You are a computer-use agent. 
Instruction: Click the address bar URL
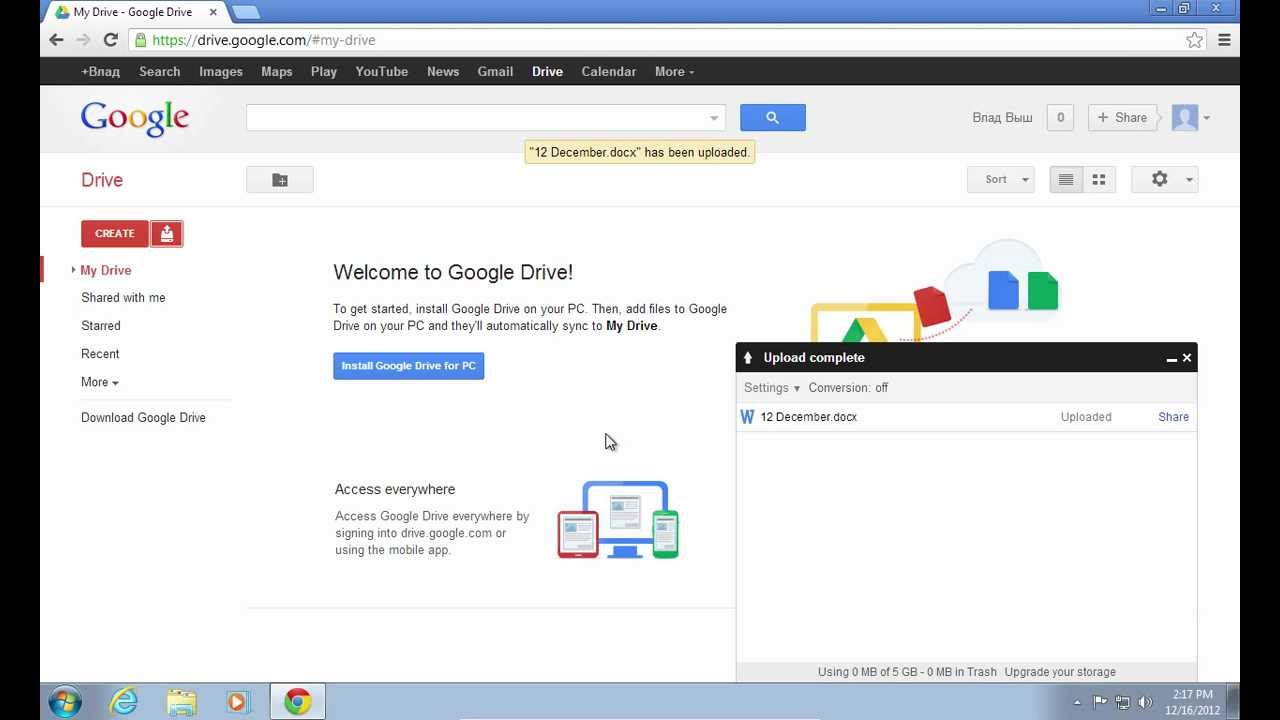pos(264,40)
